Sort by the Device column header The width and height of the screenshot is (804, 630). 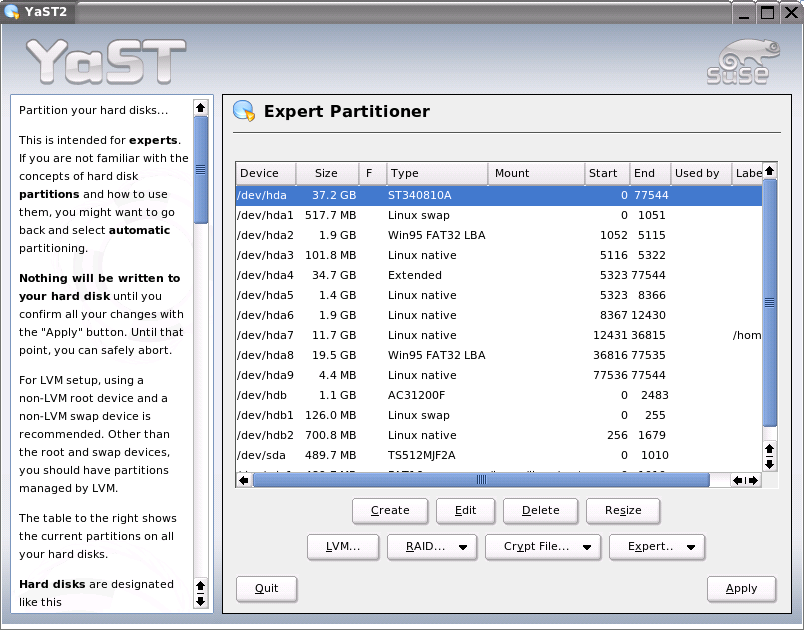(265, 173)
